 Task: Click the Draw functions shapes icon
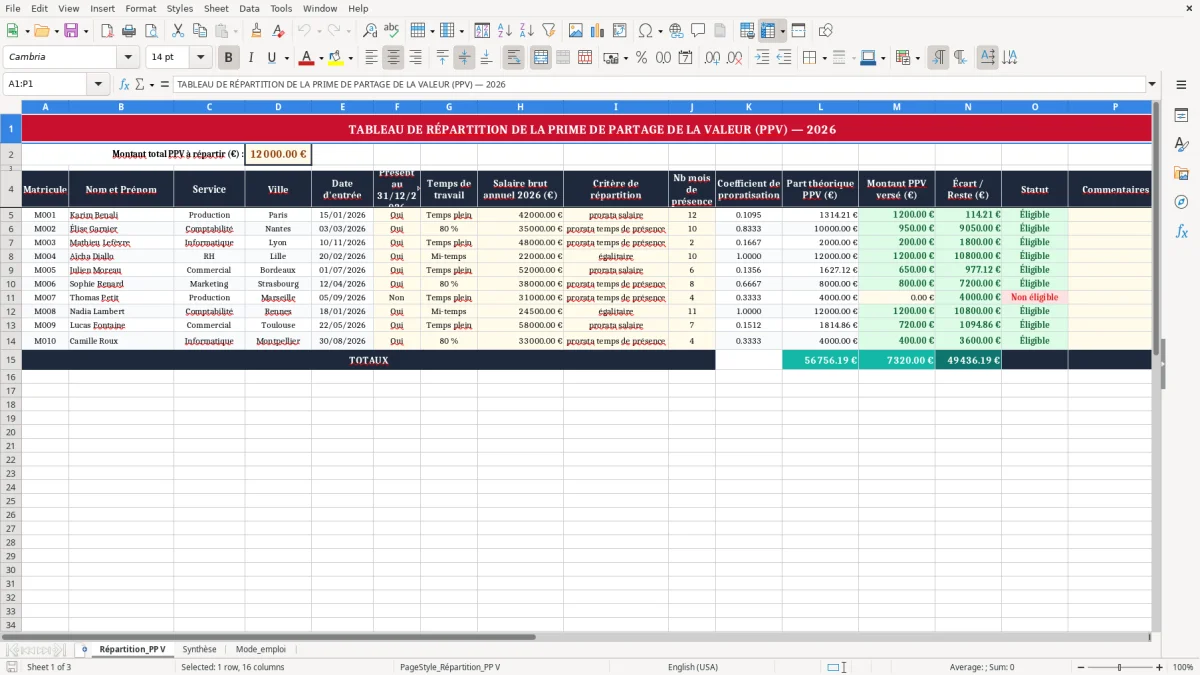pyautogui.click(x=825, y=31)
